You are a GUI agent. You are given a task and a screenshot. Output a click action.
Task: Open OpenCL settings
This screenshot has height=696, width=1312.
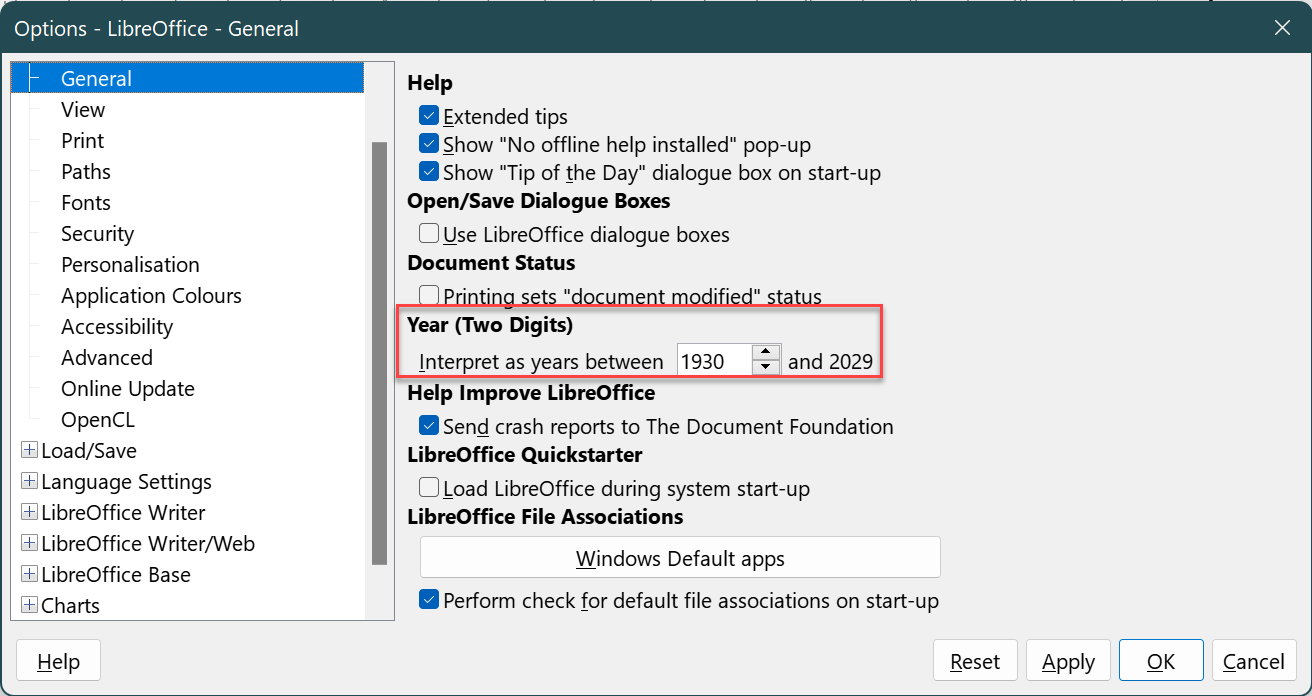pyautogui.click(x=98, y=419)
